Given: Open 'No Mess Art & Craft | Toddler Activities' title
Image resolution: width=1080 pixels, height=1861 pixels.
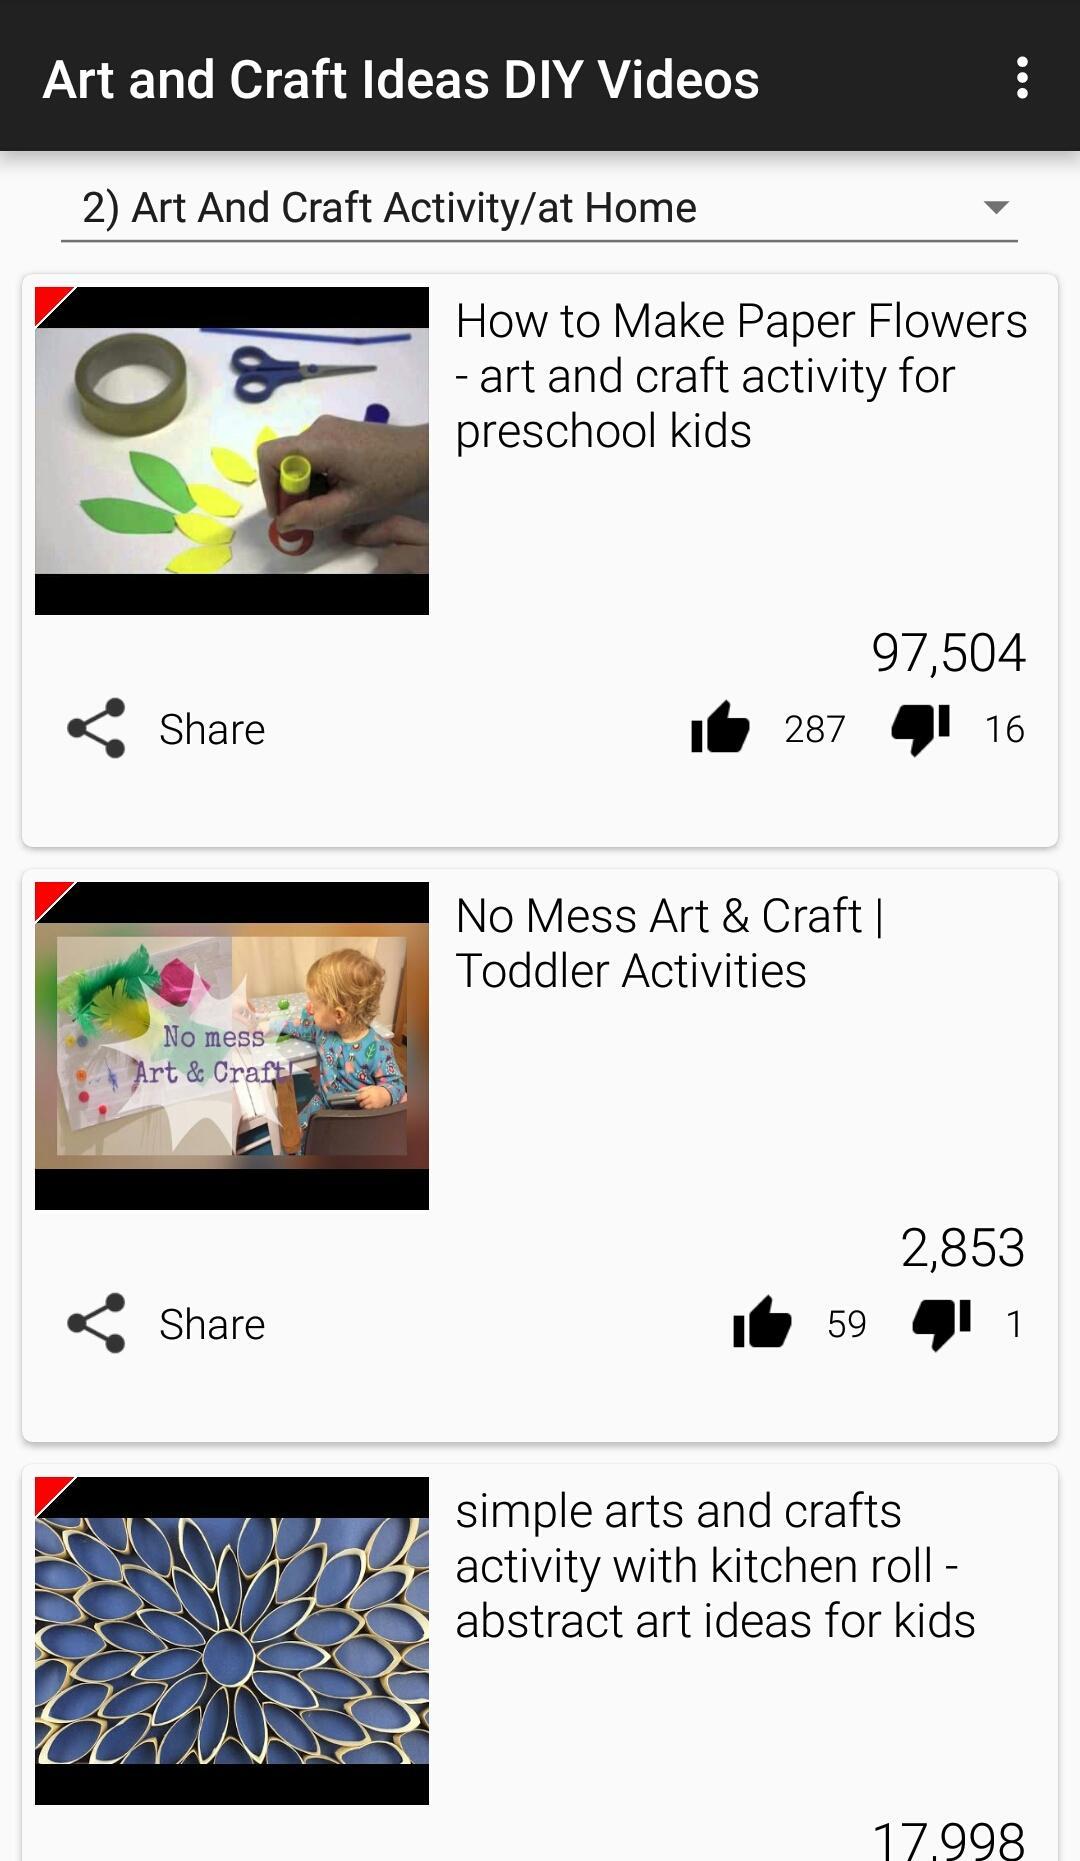Looking at the screenshot, I should click(670, 943).
